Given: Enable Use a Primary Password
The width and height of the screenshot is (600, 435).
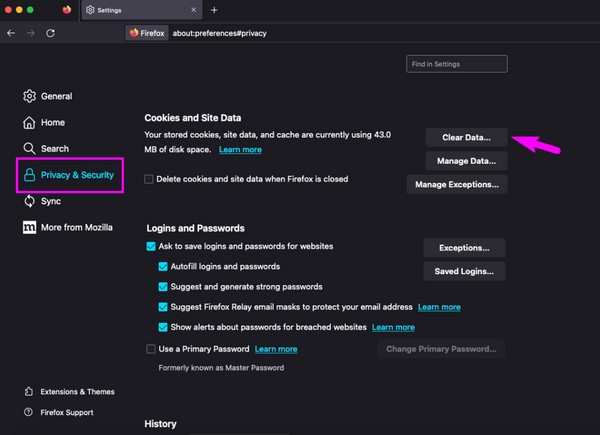Looking at the screenshot, I should click(151, 349).
